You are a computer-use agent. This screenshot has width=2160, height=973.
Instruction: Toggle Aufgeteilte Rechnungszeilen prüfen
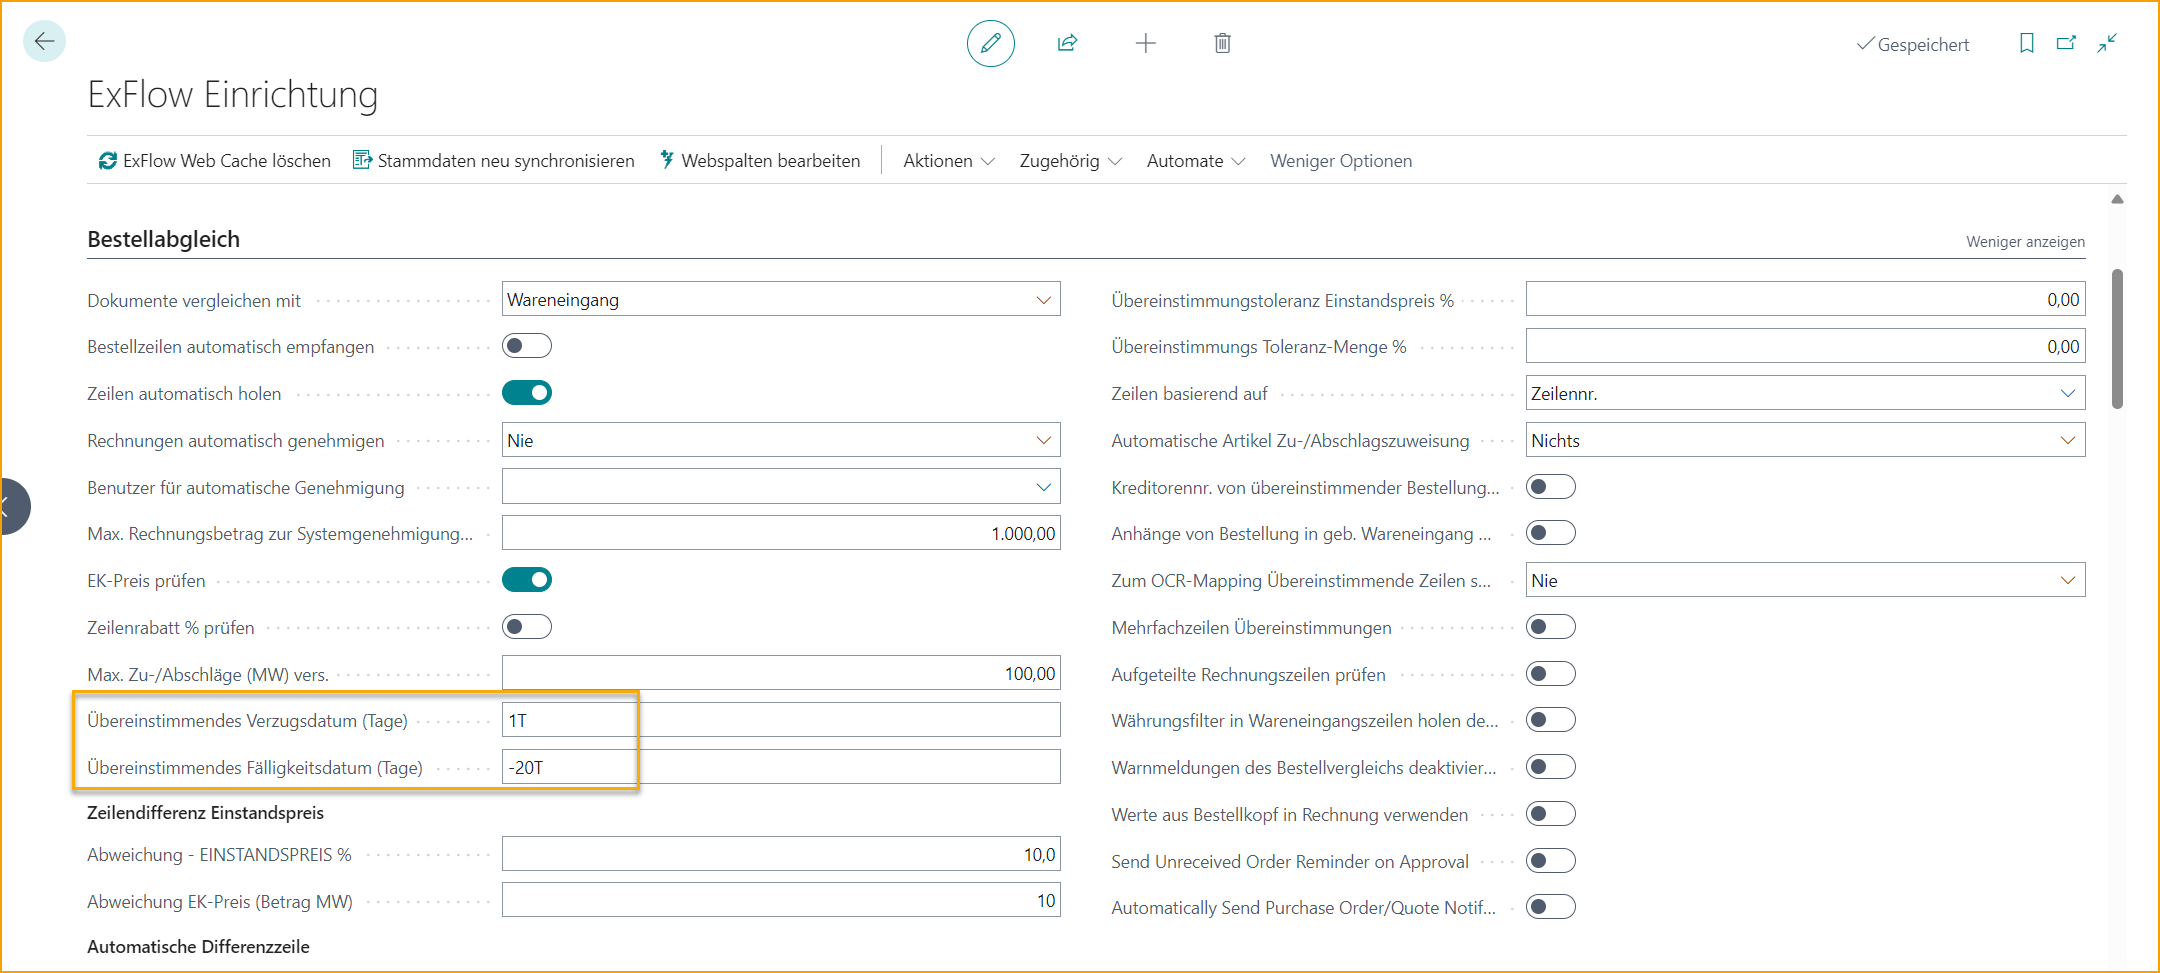(1551, 674)
